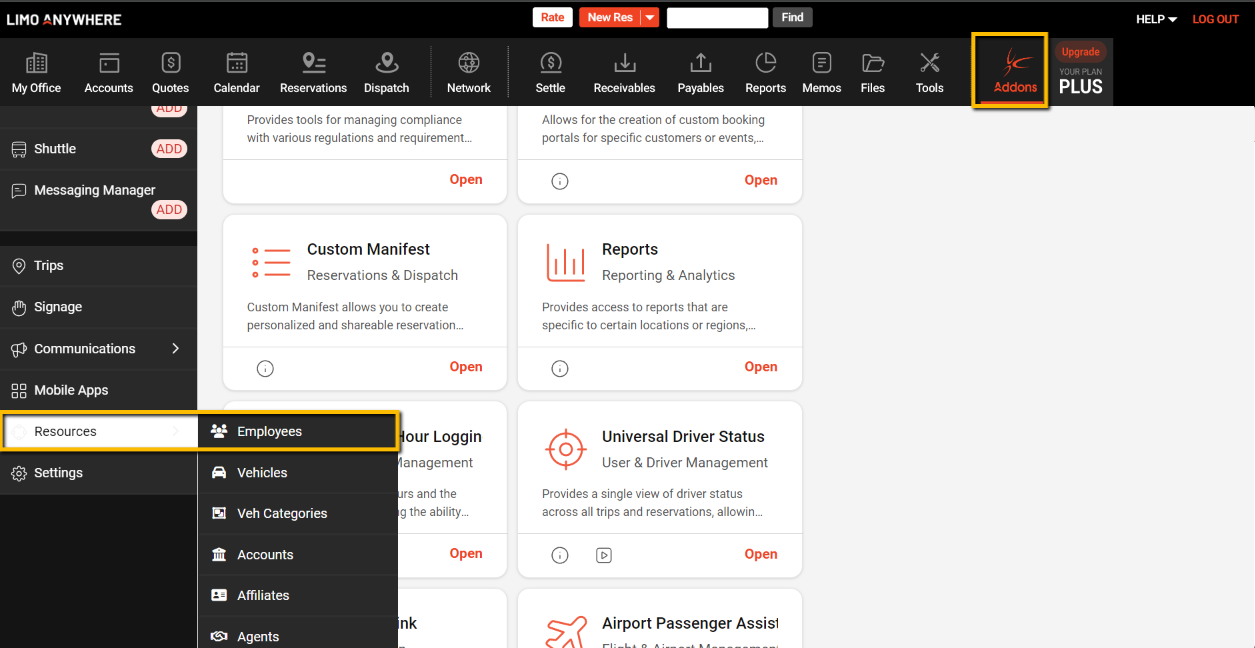Play video for Universal Driver Status
Screen dimensions: 1255x648
click(x=604, y=555)
